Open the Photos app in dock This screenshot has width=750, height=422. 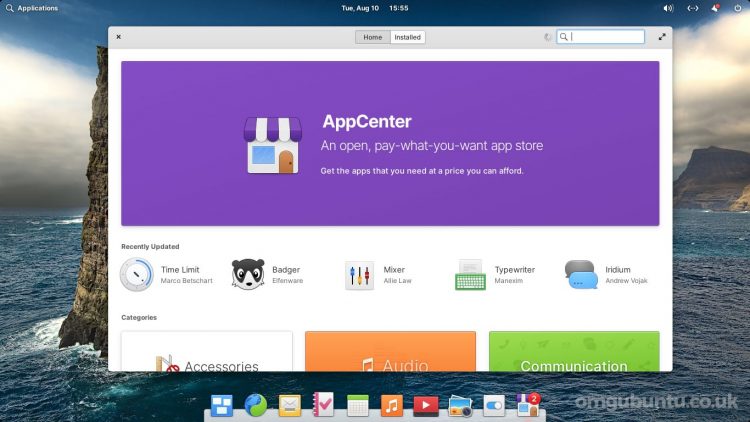tap(460, 406)
